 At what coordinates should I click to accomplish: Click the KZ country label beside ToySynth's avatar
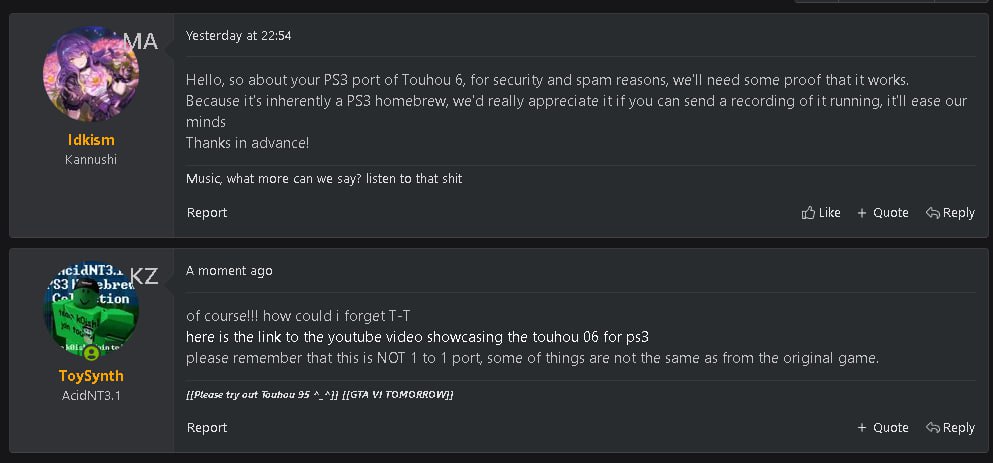click(144, 277)
